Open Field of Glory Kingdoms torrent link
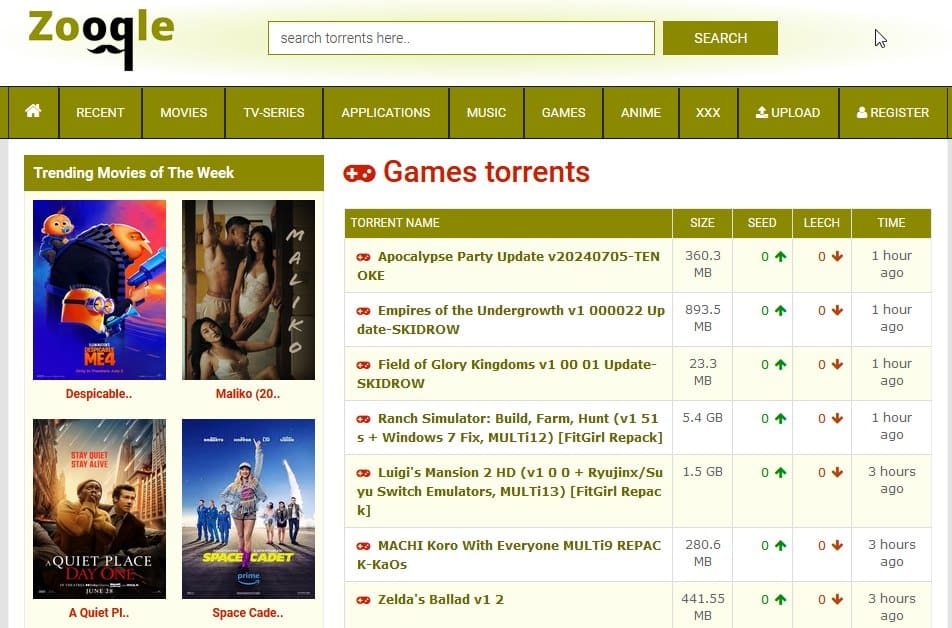Screen dimensions: 952x628 pyautogui.click(x=507, y=374)
